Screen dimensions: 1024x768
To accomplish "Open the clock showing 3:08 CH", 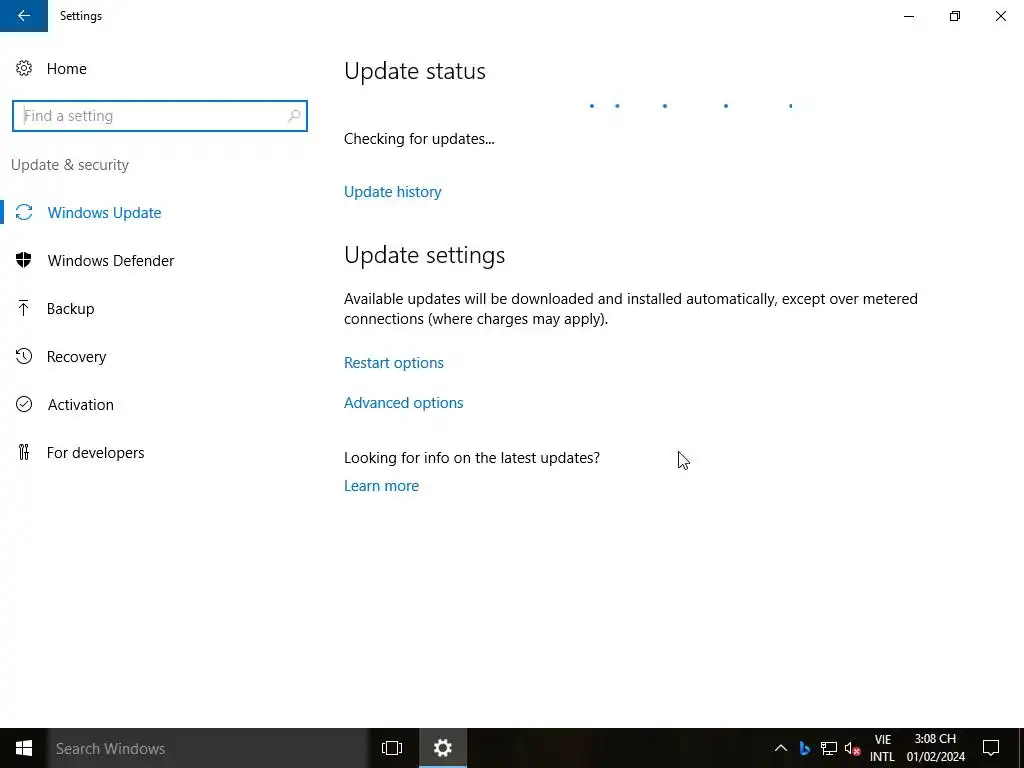I will [936, 748].
